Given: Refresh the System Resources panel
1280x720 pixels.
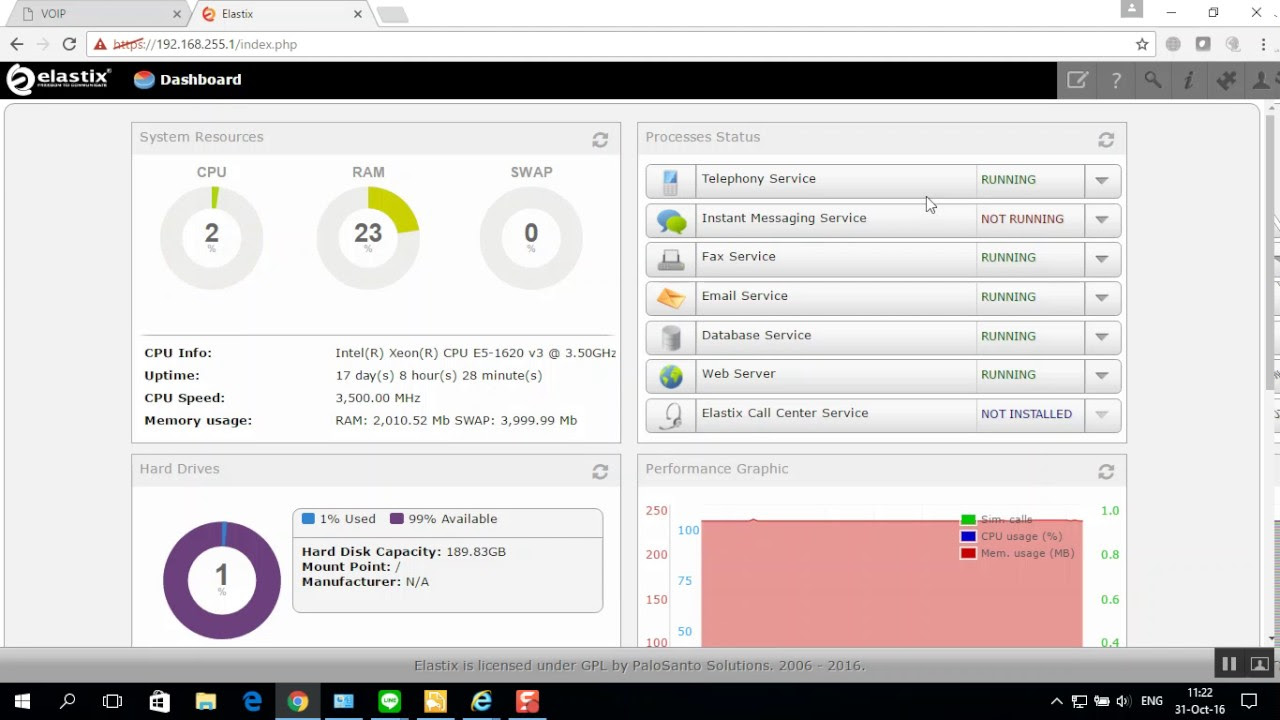Looking at the screenshot, I should point(600,140).
